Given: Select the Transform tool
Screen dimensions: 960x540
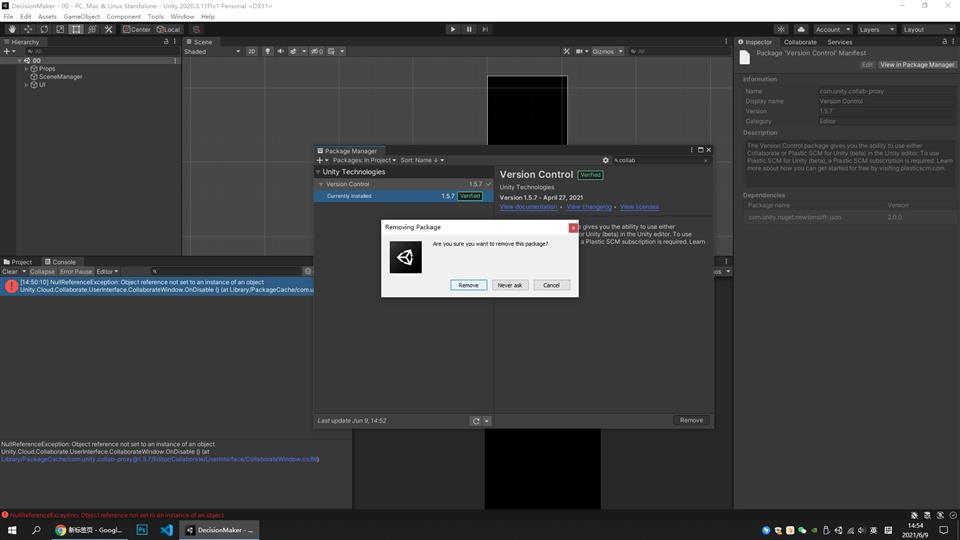Looking at the screenshot, I should pos(92,29).
